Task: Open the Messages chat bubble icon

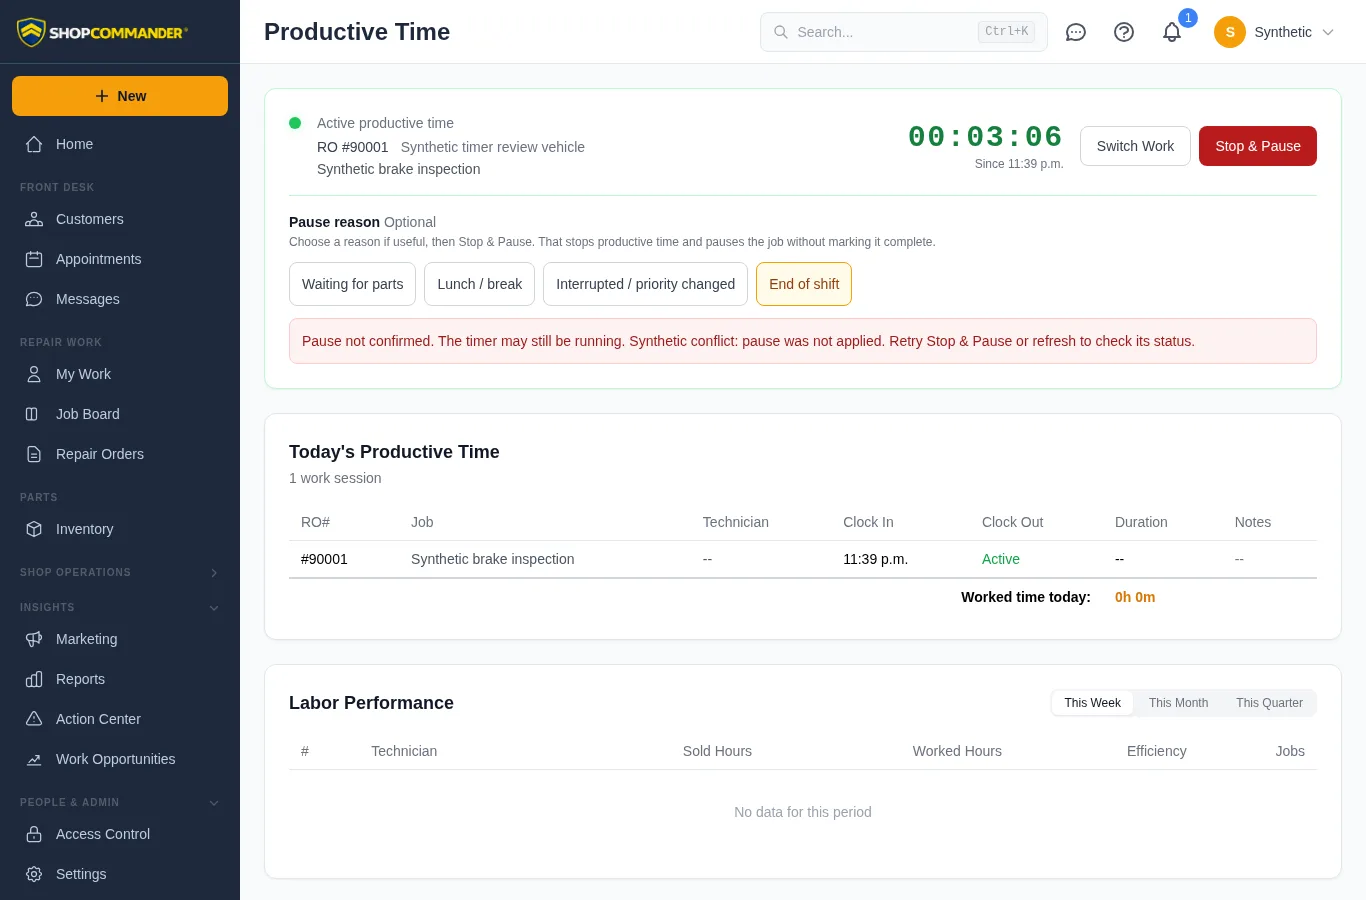Action: [x=34, y=299]
